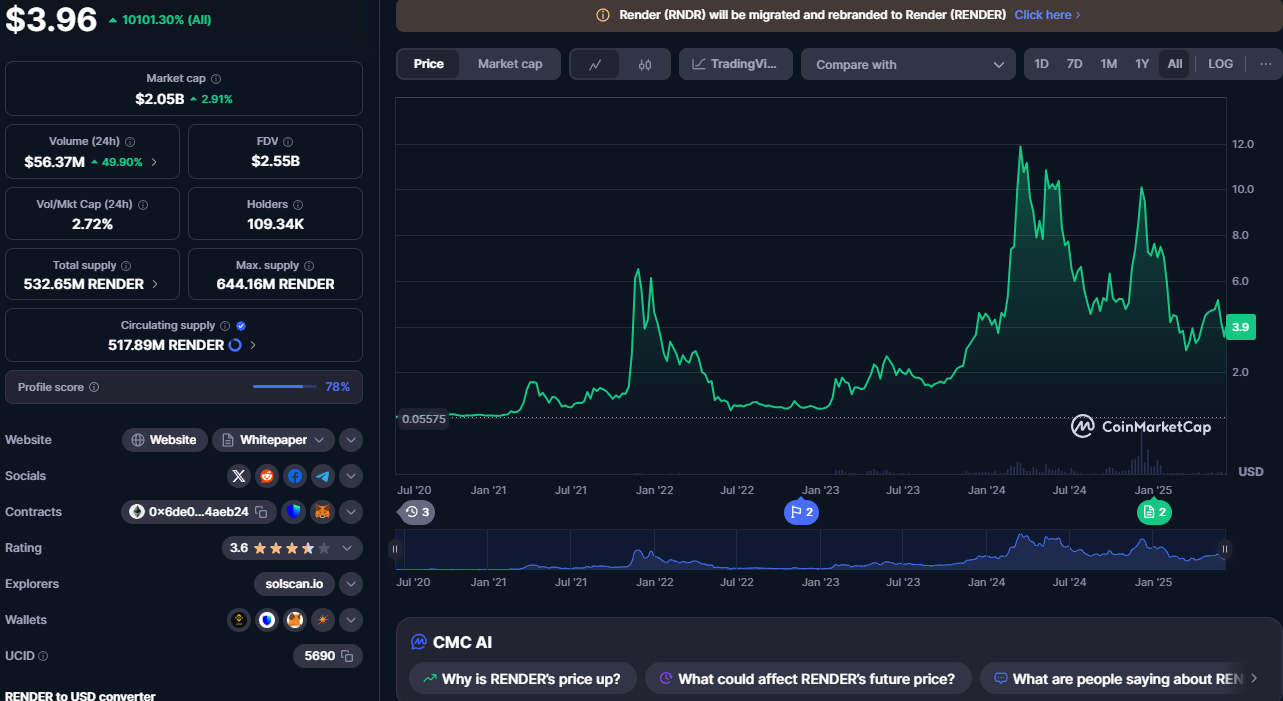Open the chart more-options (three dots) menu
This screenshot has width=1283, height=701.
[1265, 64]
